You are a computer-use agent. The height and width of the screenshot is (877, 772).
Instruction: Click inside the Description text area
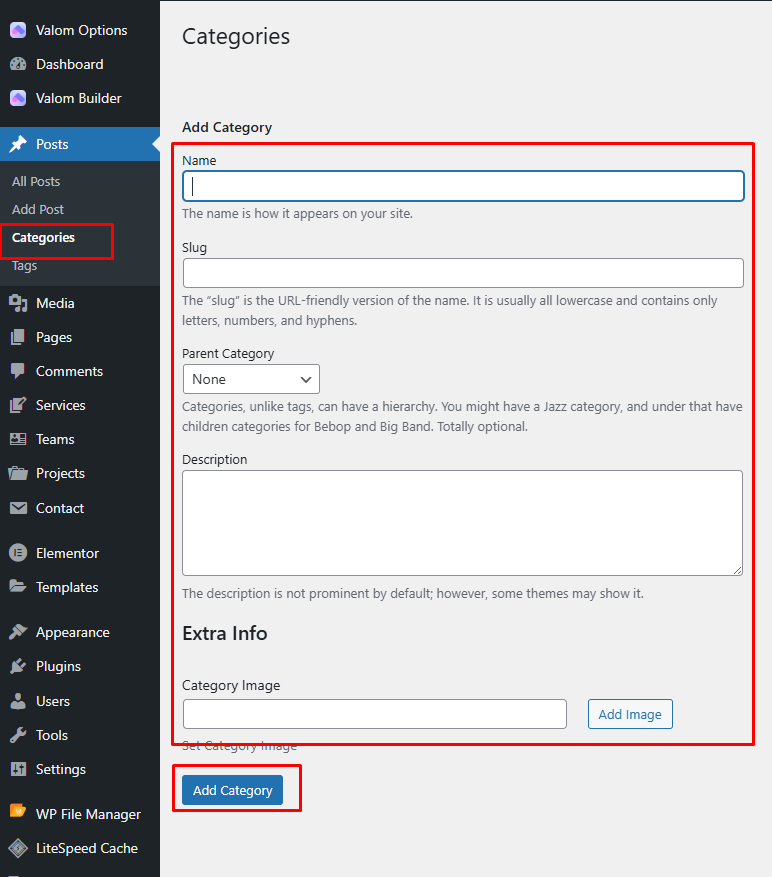click(462, 522)
